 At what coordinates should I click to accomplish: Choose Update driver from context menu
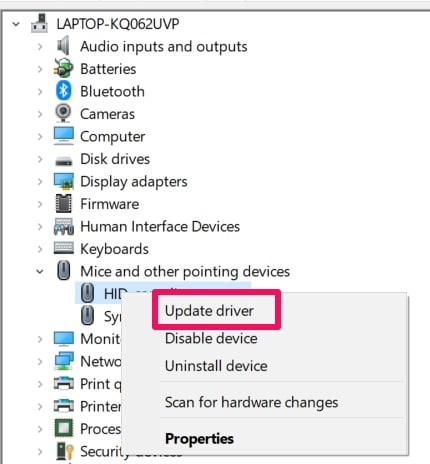point(209,311)
